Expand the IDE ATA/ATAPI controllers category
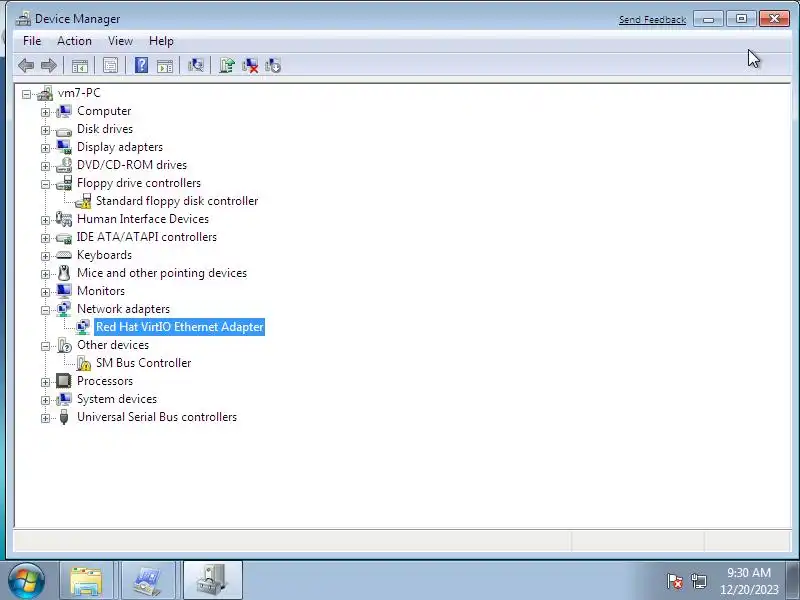Image resolution: width=800 pixels, height=600 pixels. point(45,238)
